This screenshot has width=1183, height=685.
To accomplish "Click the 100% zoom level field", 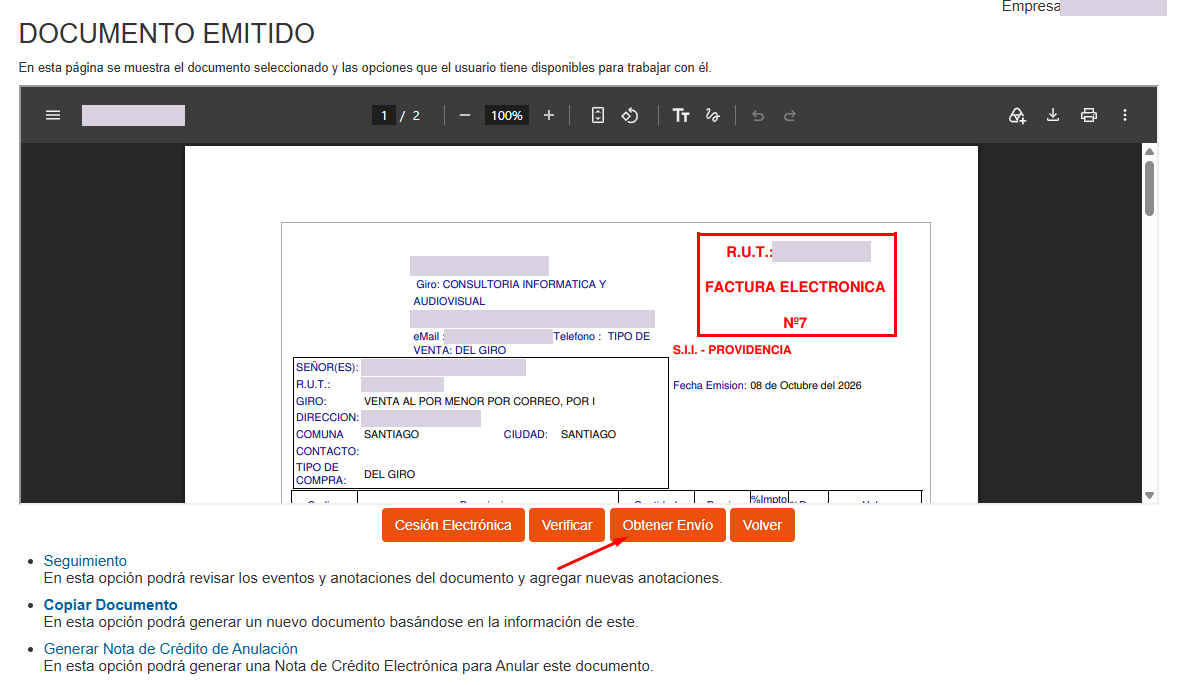I will [x=506, y=115].
